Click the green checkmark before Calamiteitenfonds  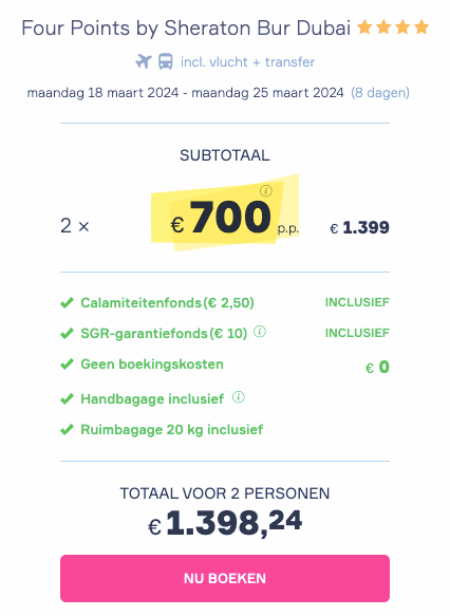click(x=67, y=303)
